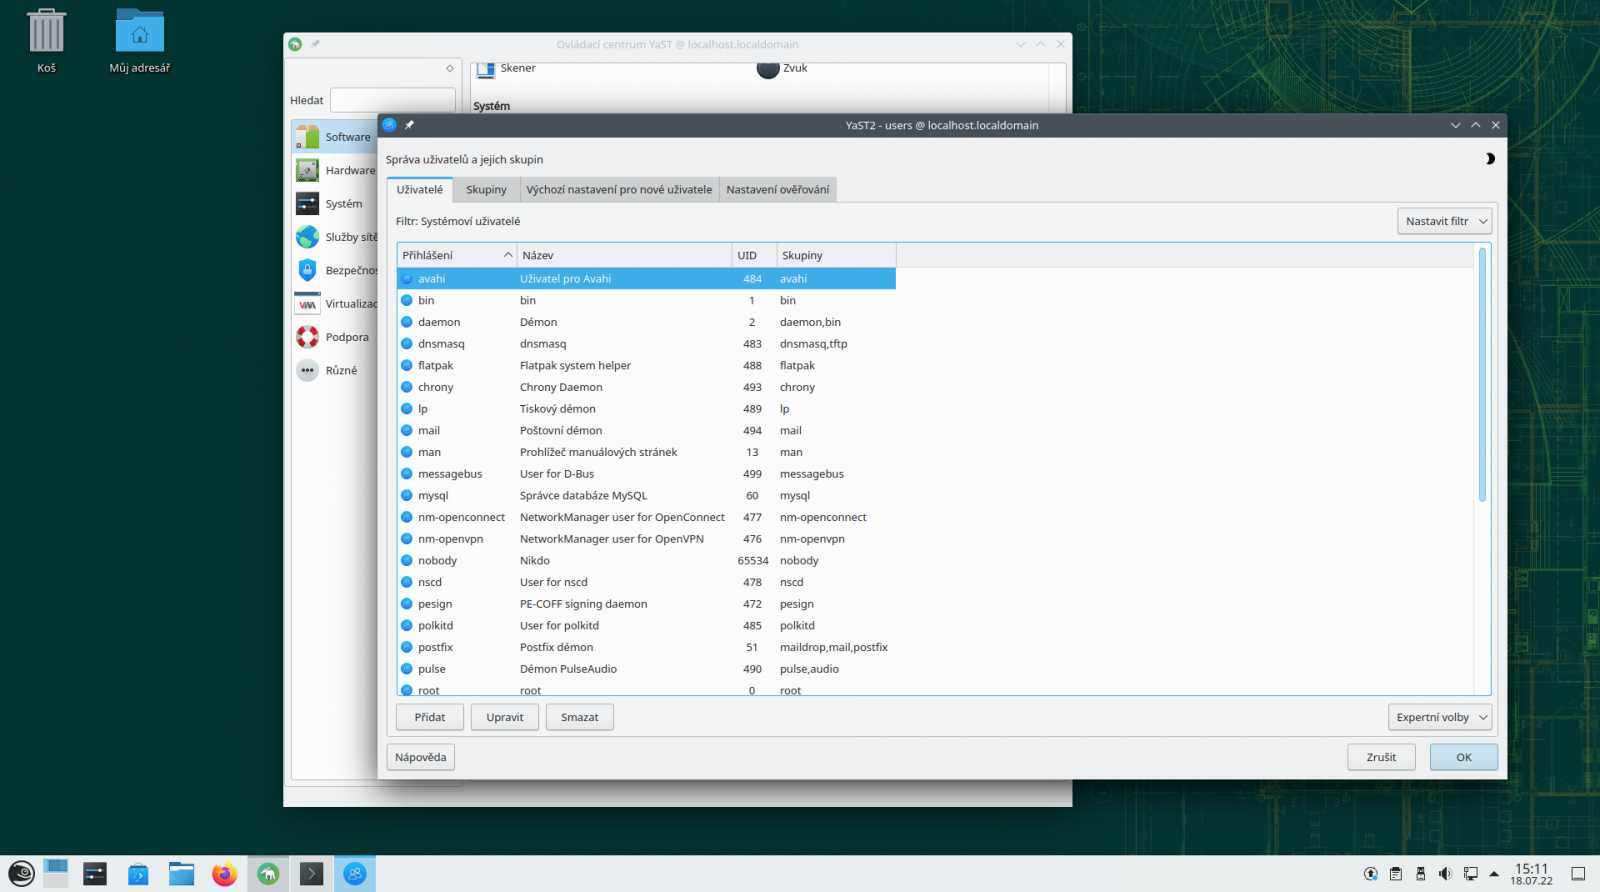
Task: Click the Upravit button
Action: point(505,717)
